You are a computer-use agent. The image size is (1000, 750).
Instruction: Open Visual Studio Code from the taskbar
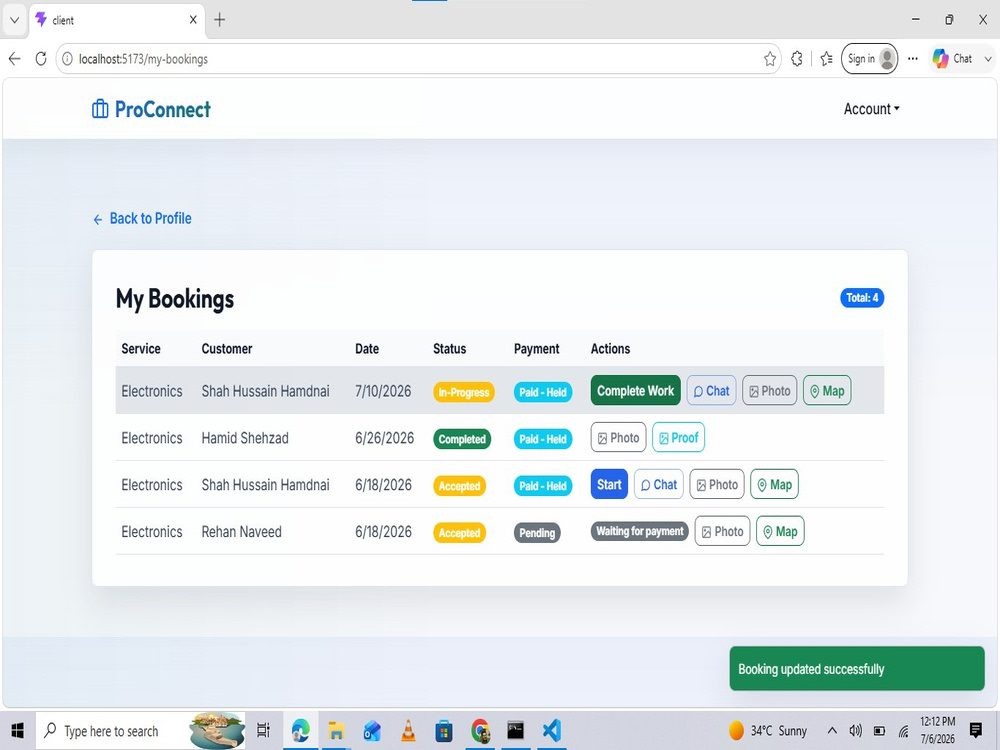(x=552, y=731)
